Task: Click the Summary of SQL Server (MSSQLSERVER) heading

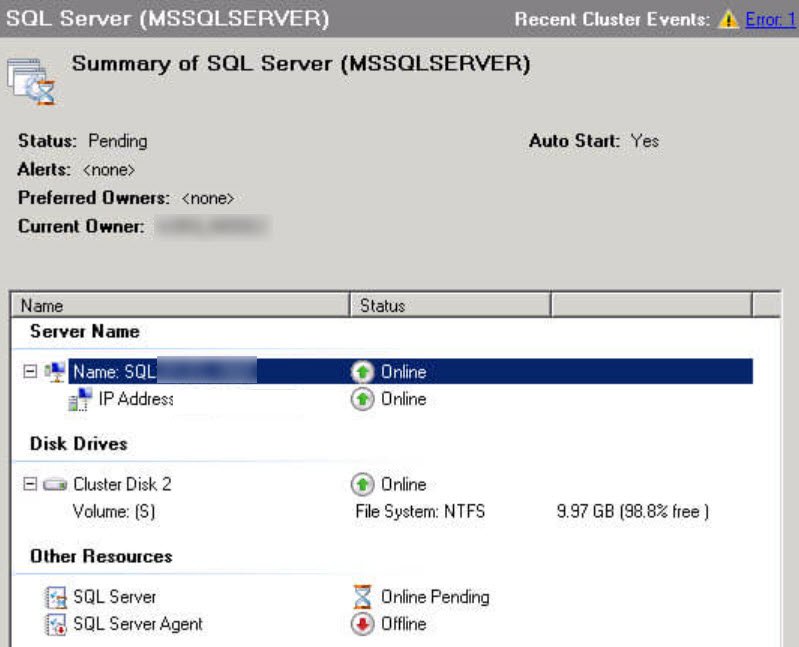Action: click(301, 64)
